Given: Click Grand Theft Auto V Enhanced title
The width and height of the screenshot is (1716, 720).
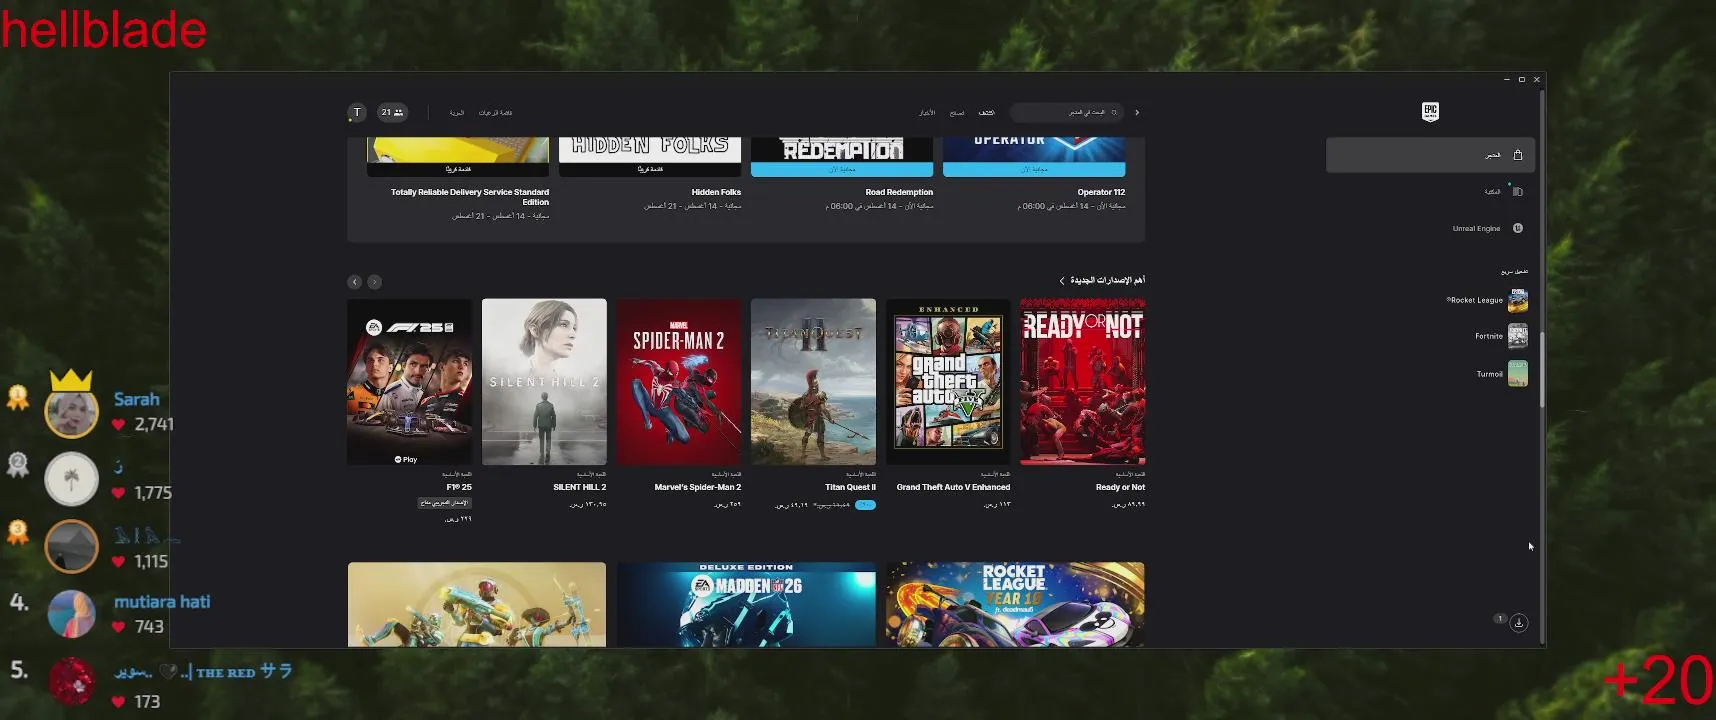Looking at the screenshot, I should 953,487.
